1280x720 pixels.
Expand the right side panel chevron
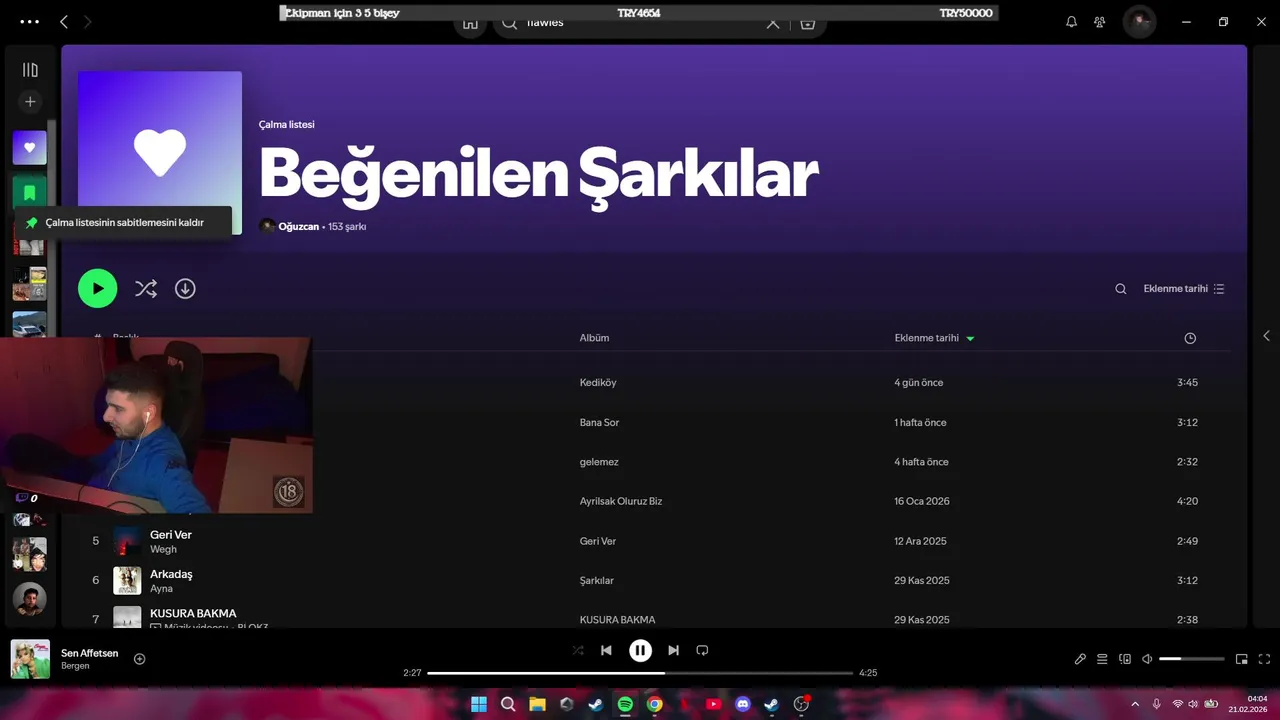[1266, 336]
